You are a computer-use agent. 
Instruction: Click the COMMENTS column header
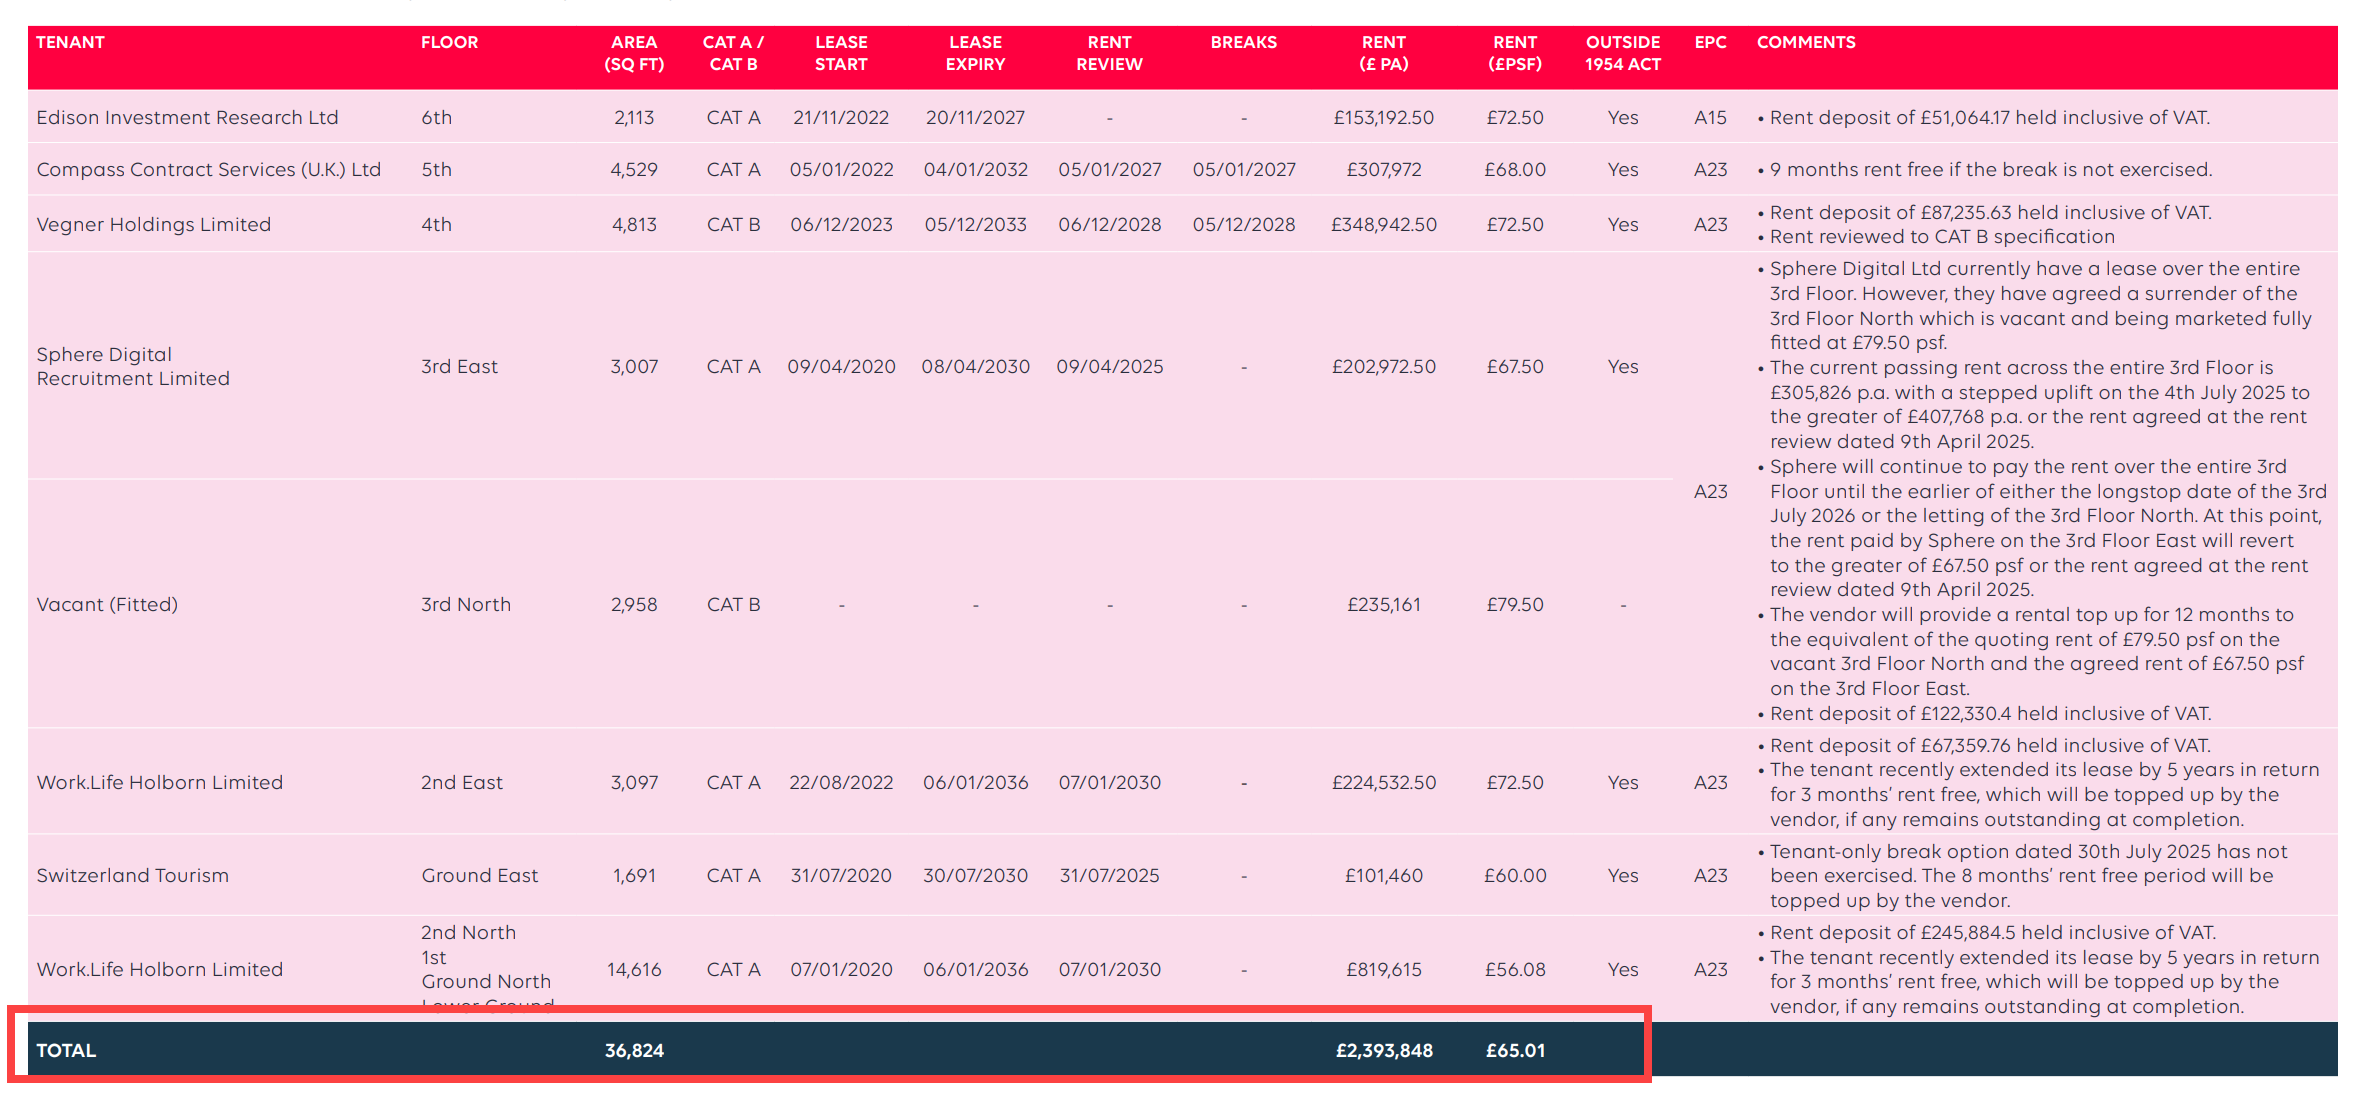point(1805,42)
